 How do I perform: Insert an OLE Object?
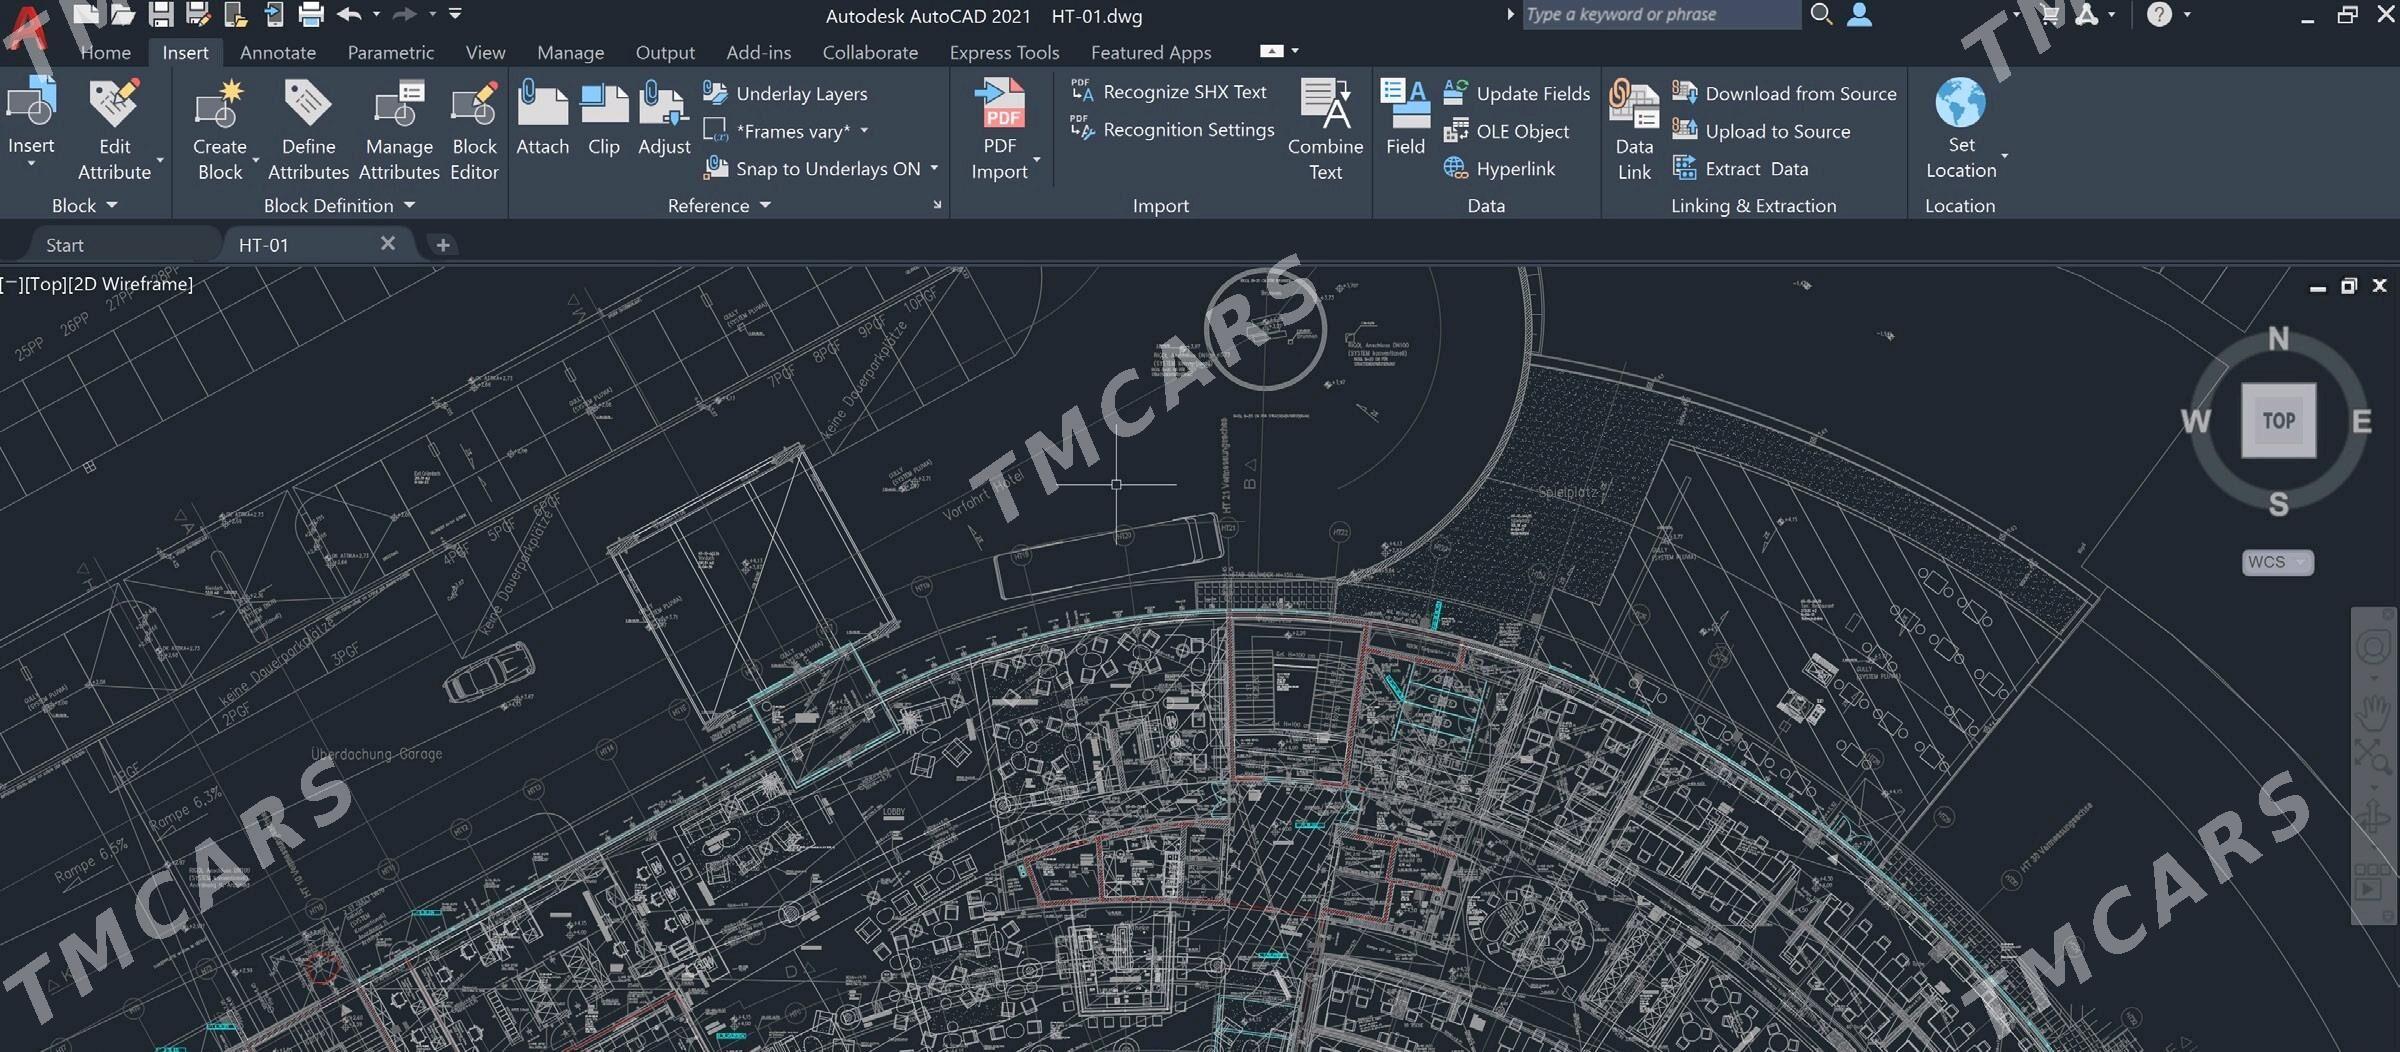pos(1506,131)
